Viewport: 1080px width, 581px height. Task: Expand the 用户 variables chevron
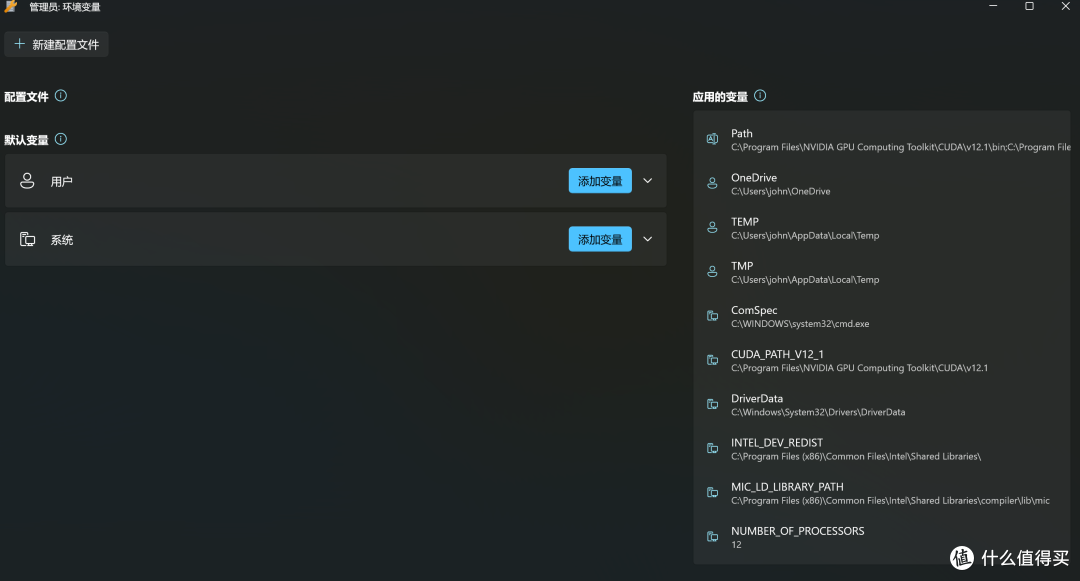coord(647,181)
